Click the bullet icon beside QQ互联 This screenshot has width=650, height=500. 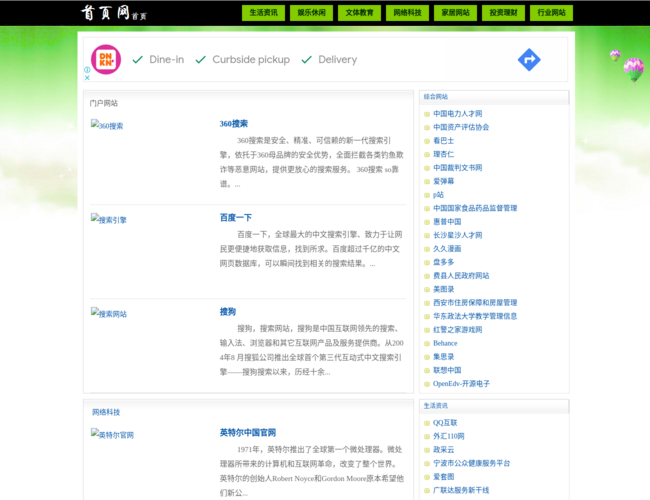[x=427, y=423]
